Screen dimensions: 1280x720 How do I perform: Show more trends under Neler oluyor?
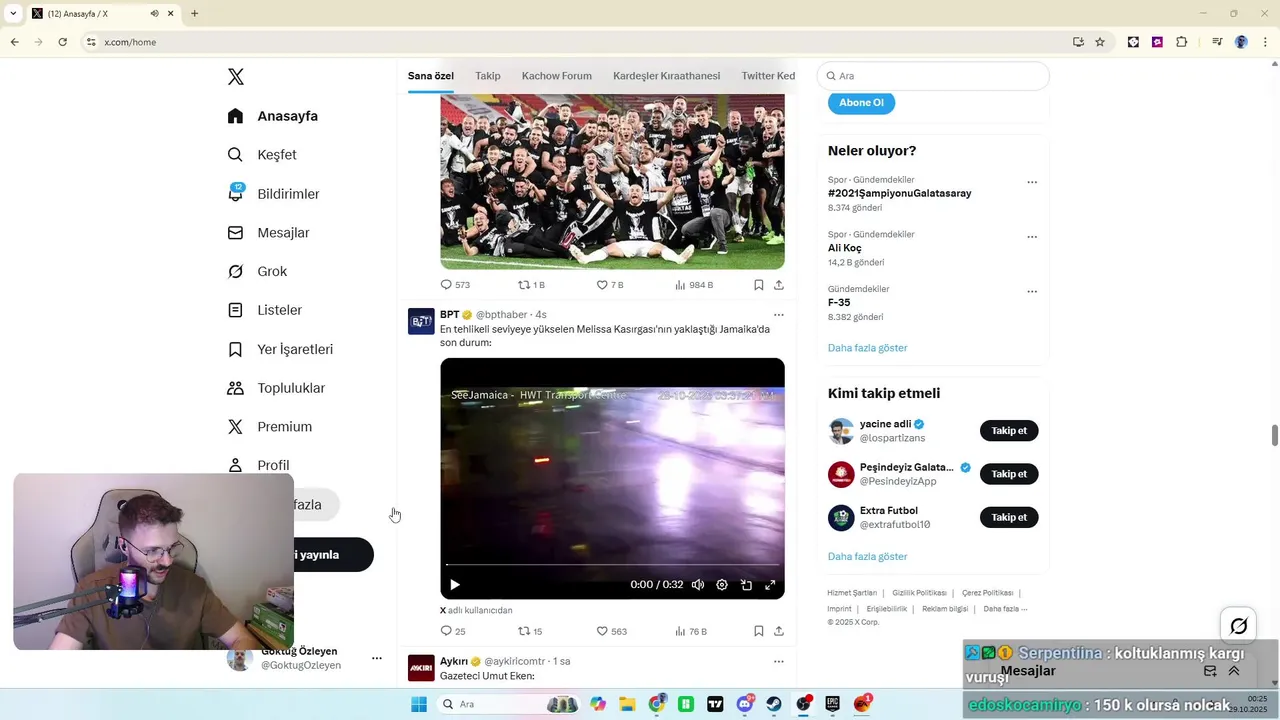868,348
